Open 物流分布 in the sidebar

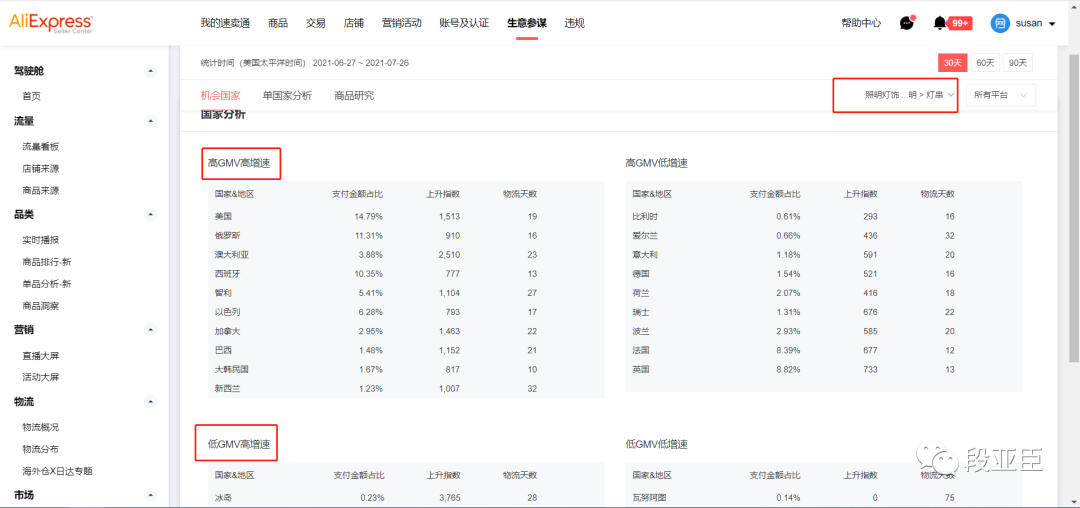[41, 449]
